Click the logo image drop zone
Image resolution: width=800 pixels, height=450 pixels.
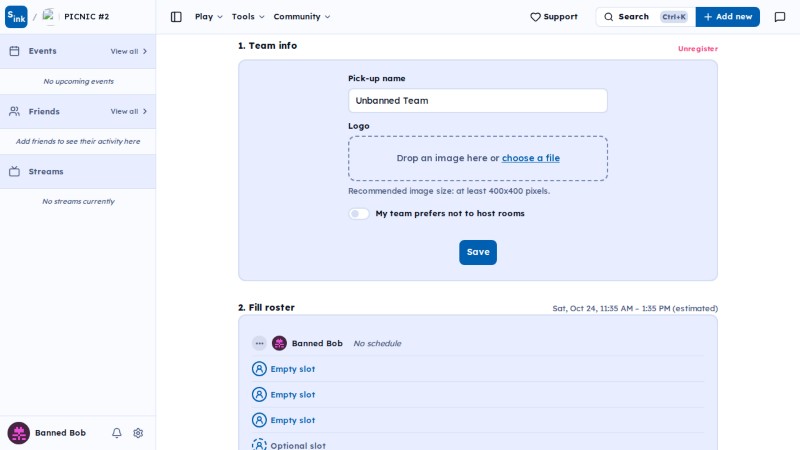click(478, 158)
